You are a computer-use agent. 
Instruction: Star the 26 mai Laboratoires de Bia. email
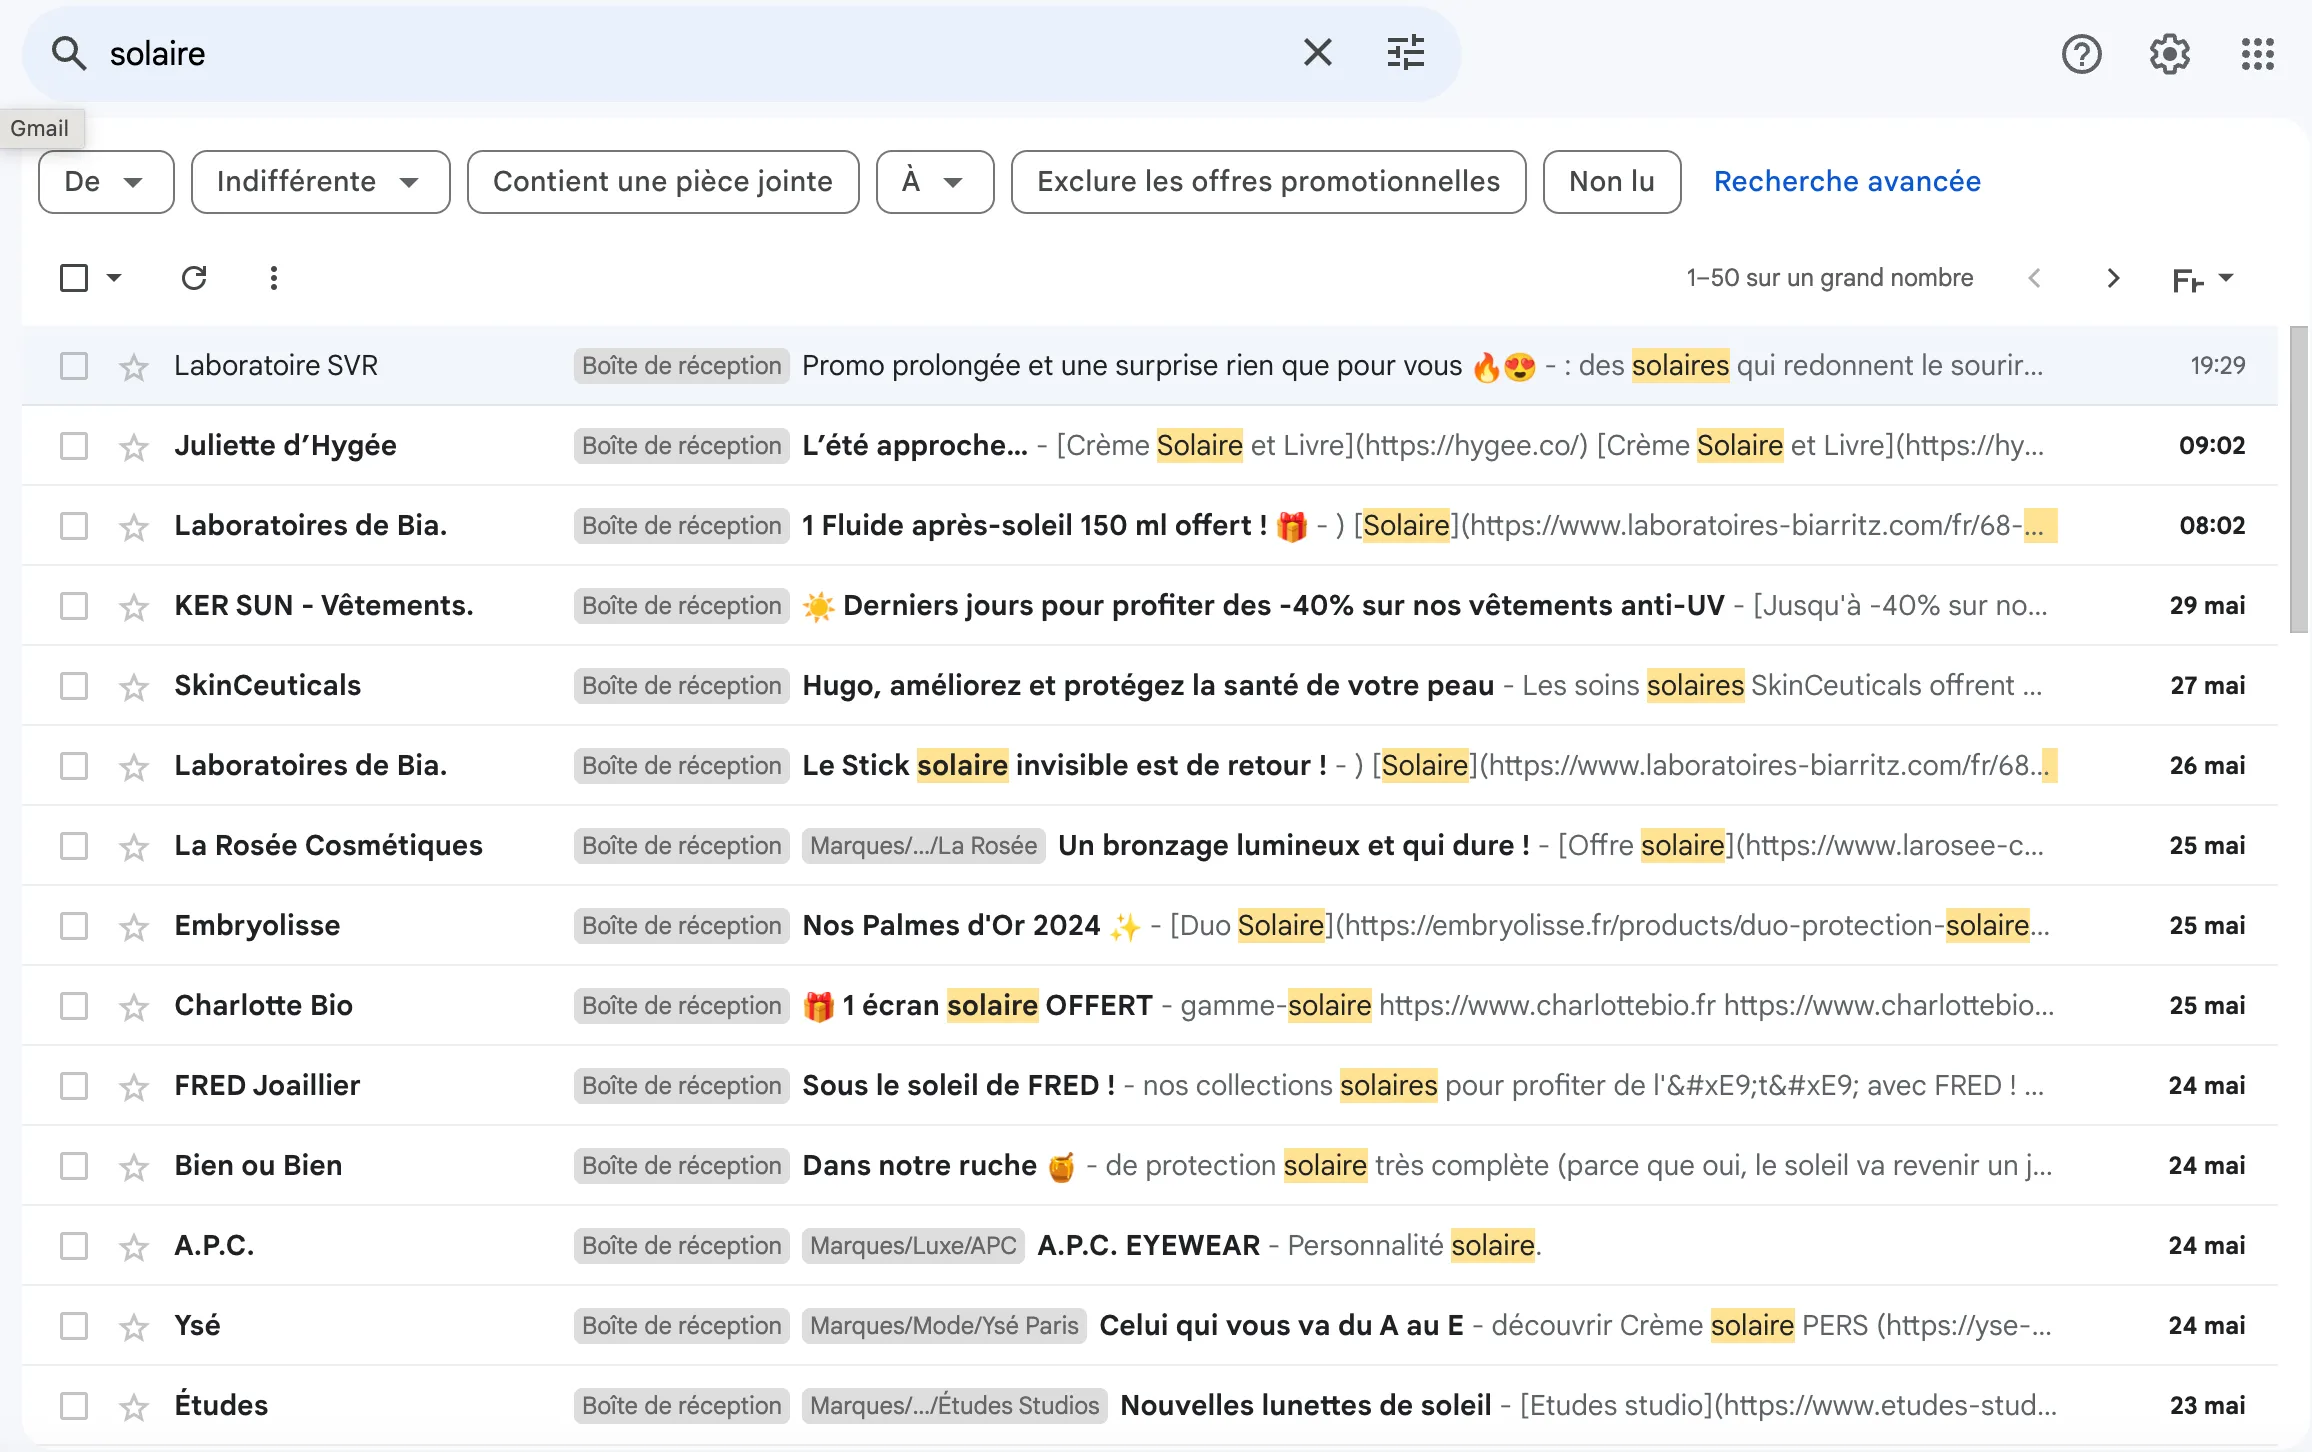point(133,767)
